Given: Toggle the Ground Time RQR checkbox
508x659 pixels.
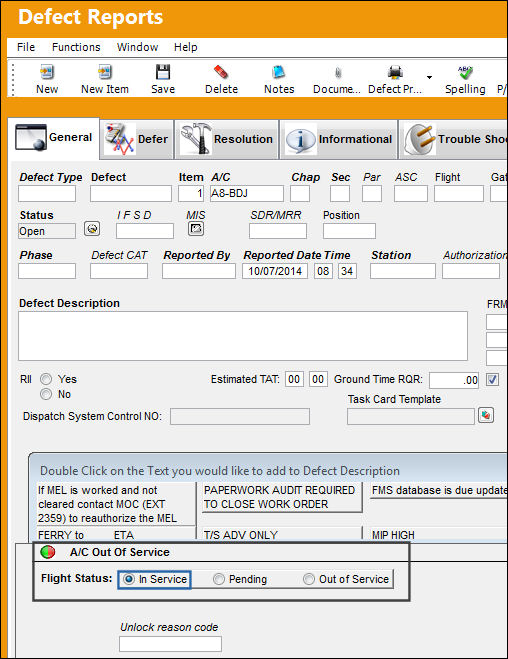Looking at the screenshot, I should [x=492, y=380].
